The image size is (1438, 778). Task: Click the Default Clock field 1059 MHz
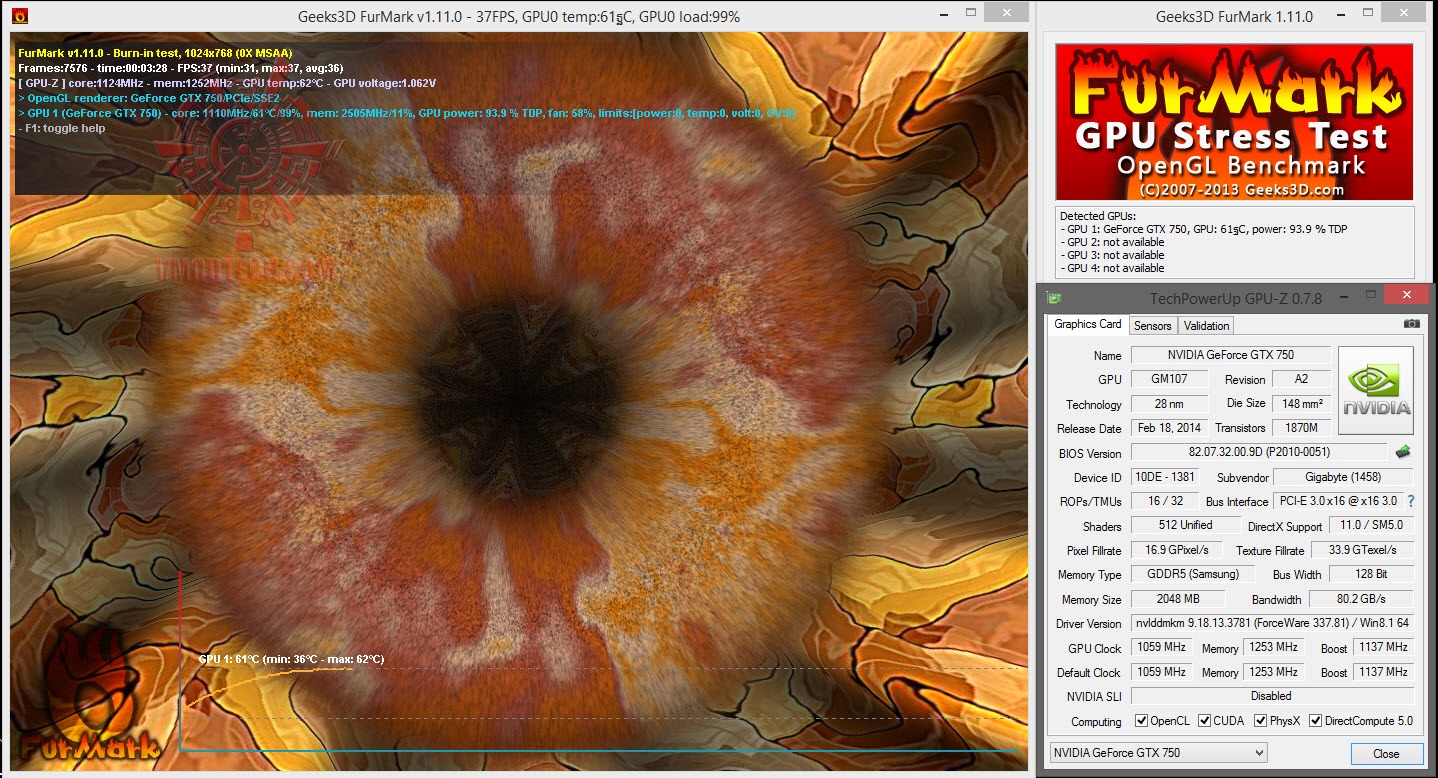1161,672
